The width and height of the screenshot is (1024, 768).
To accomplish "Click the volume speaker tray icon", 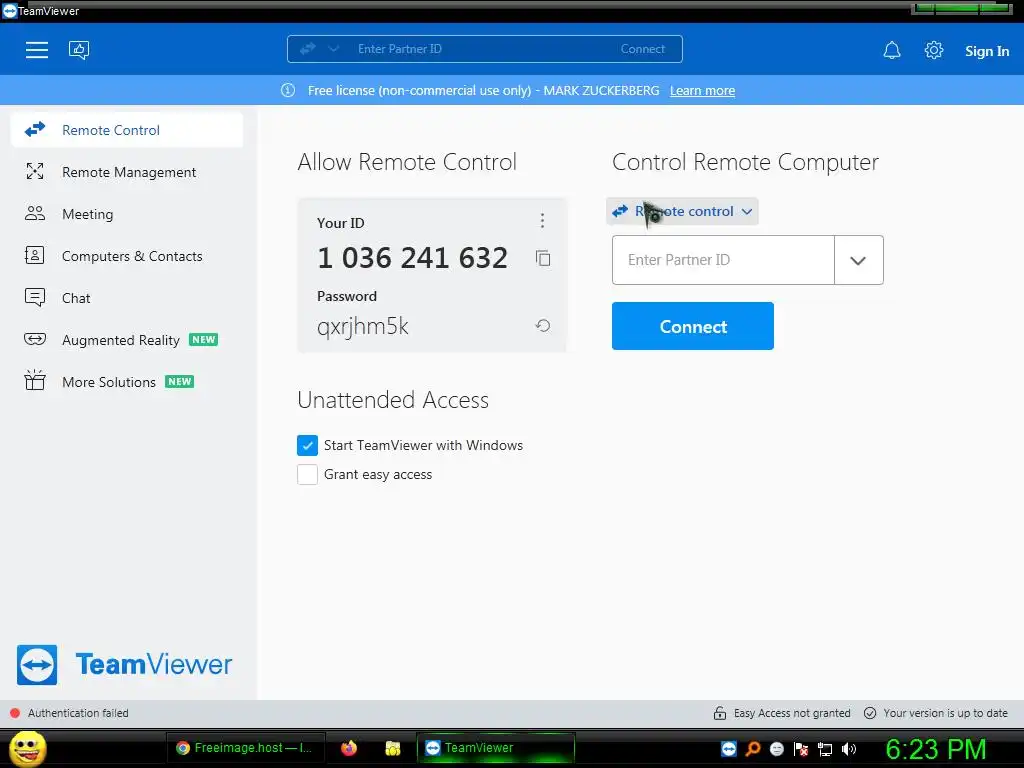I will (849, 749).
